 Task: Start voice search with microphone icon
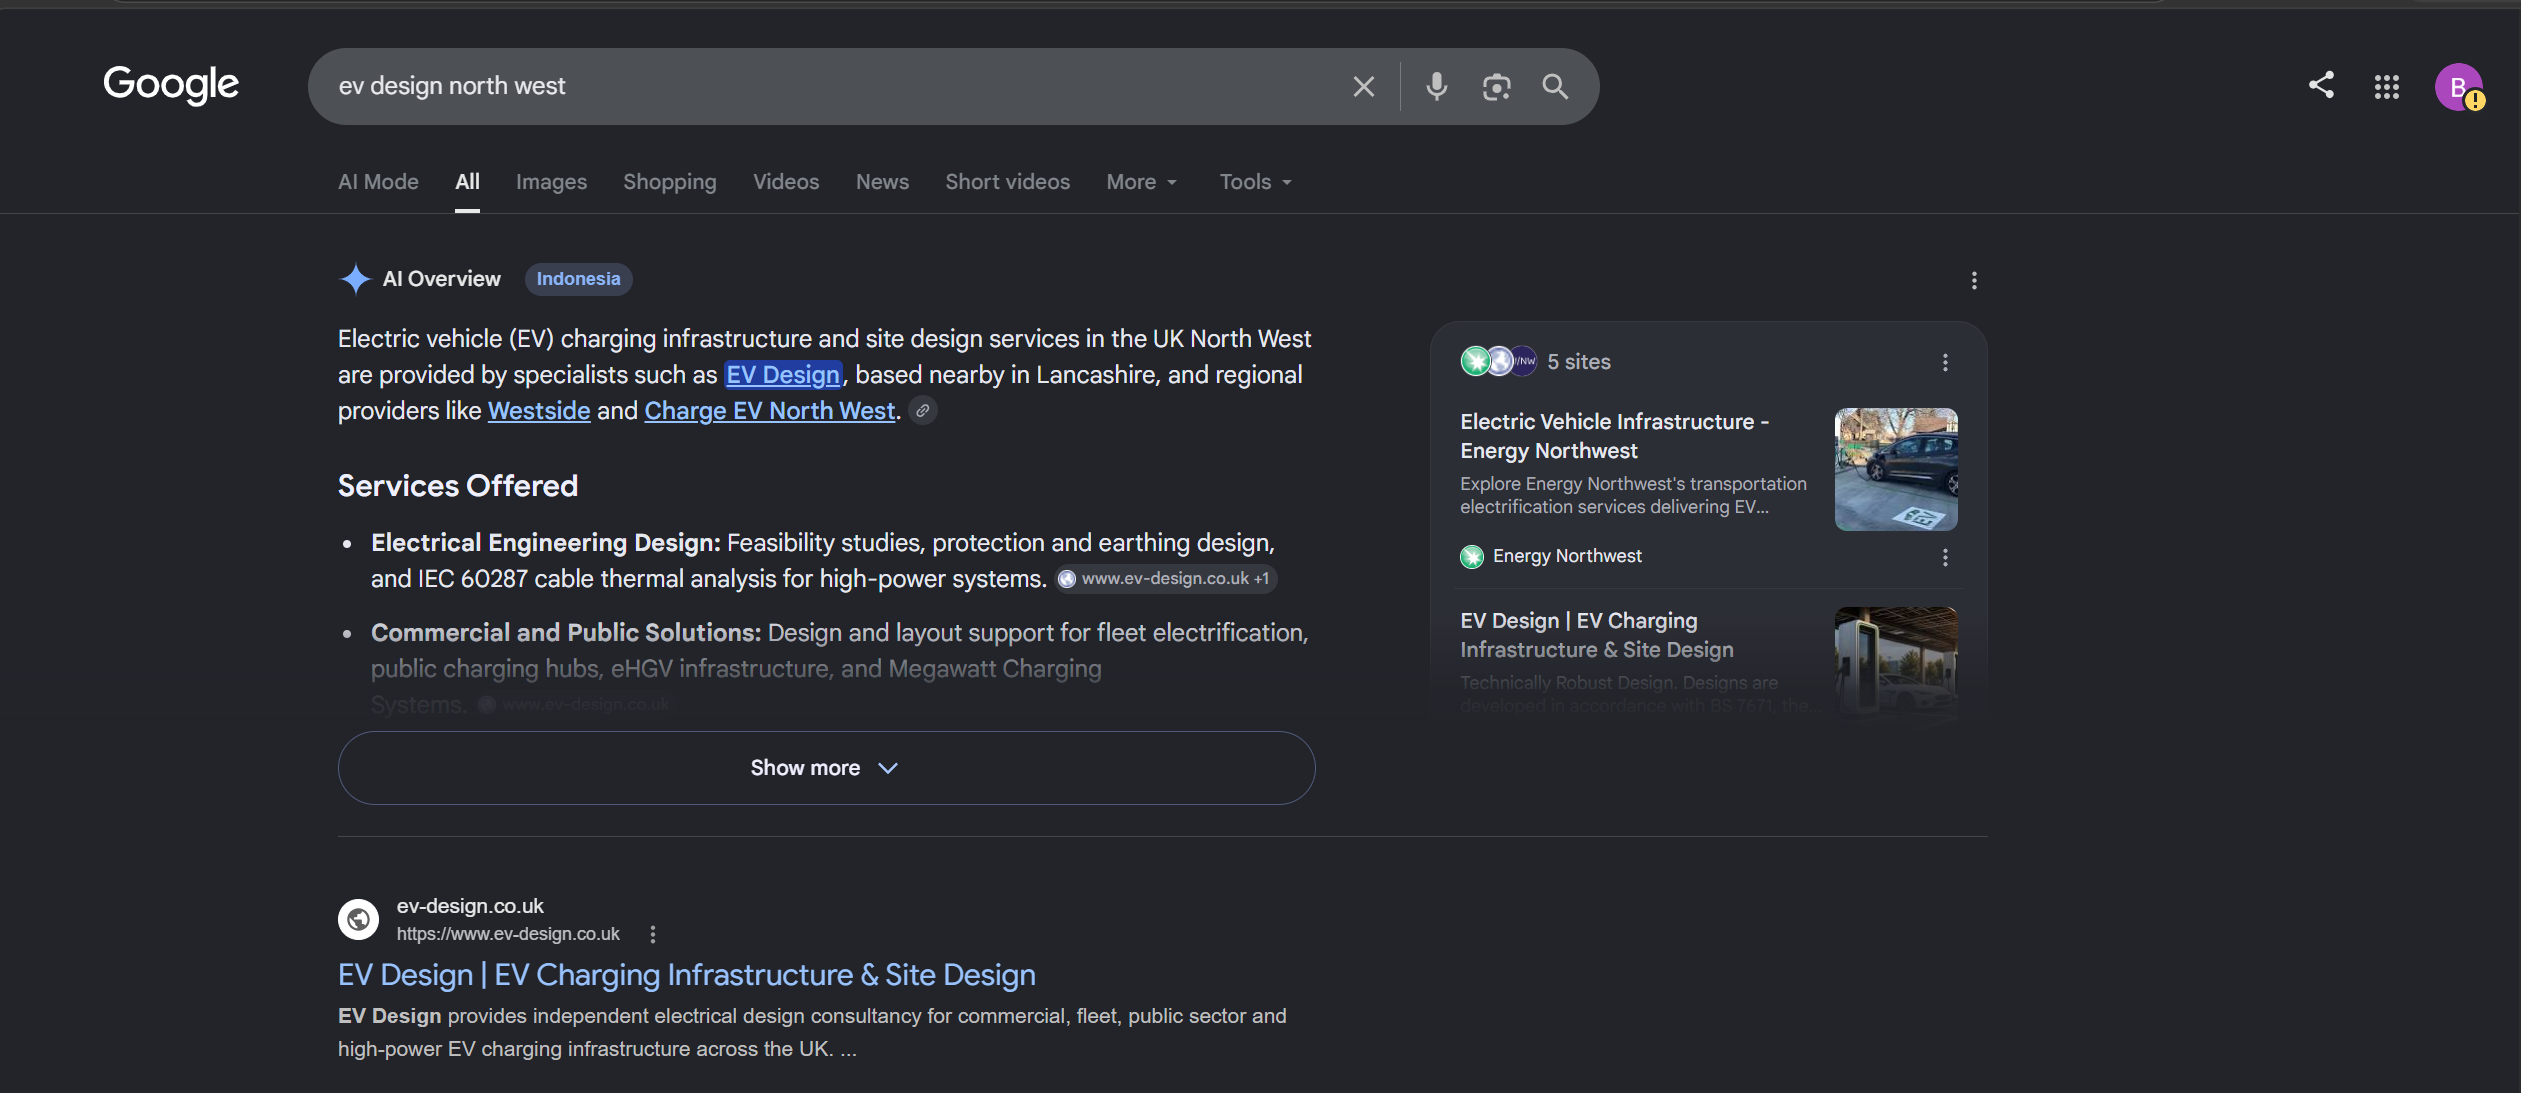(1436, 87)
